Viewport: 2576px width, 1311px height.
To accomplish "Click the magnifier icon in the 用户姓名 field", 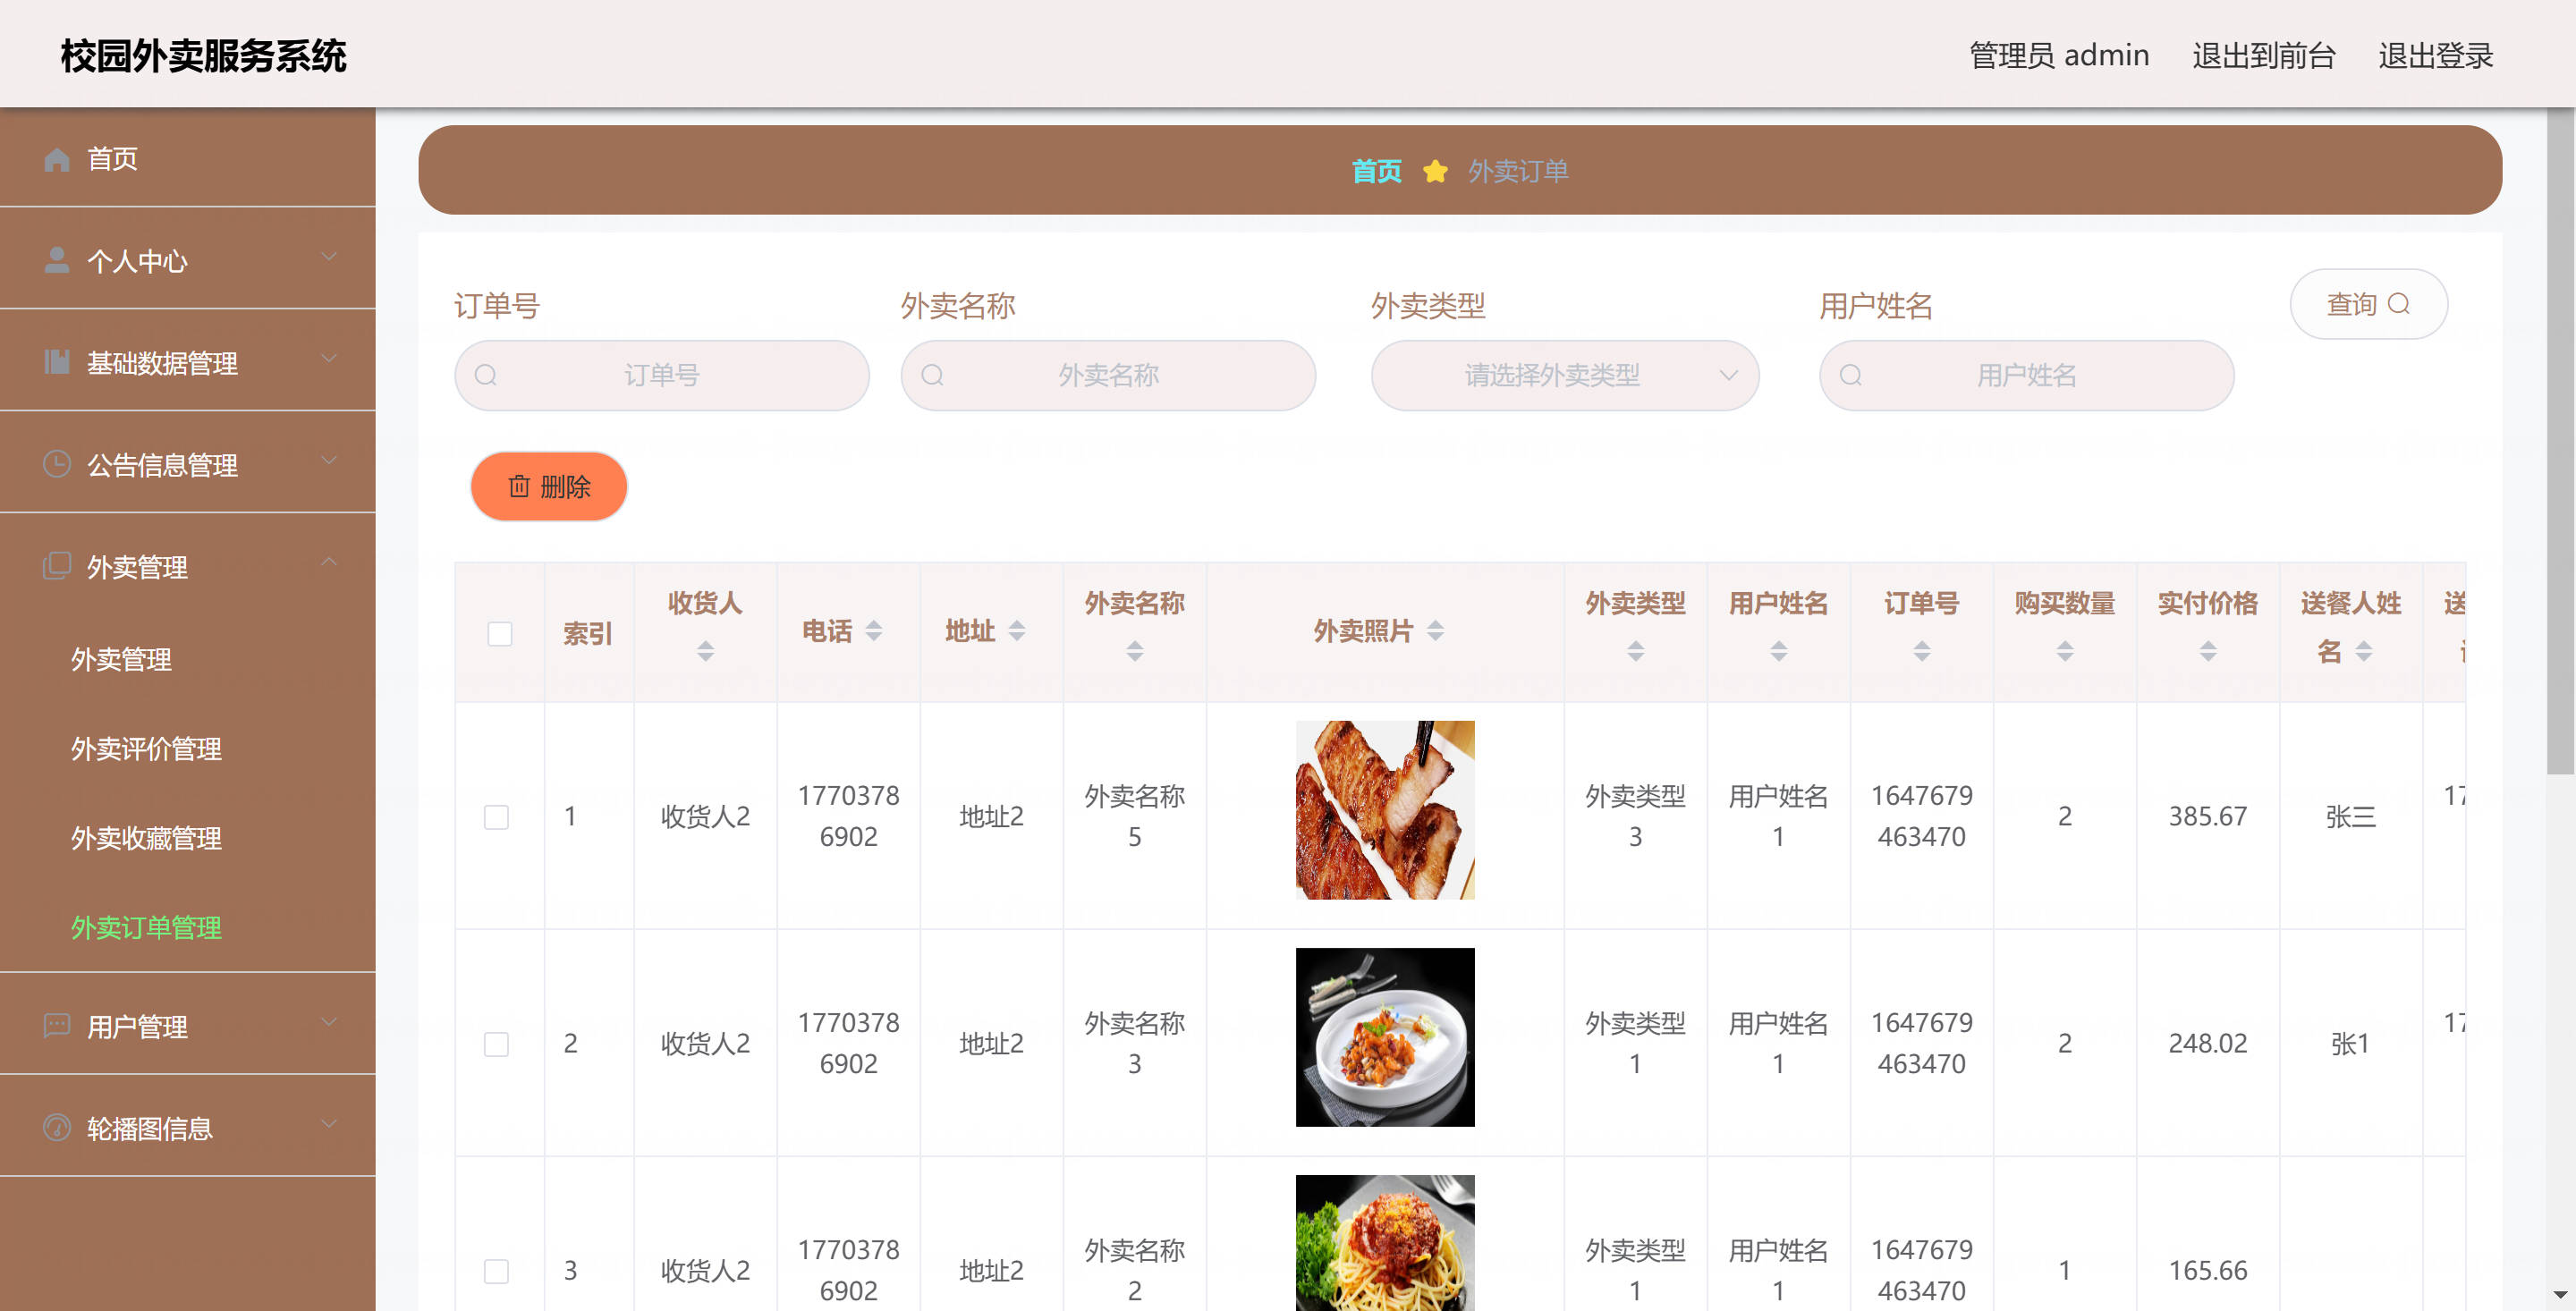I will (1851, 375).
